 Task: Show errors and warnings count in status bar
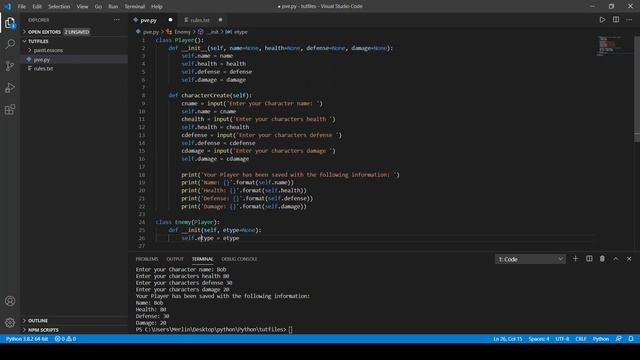(65, 339)
